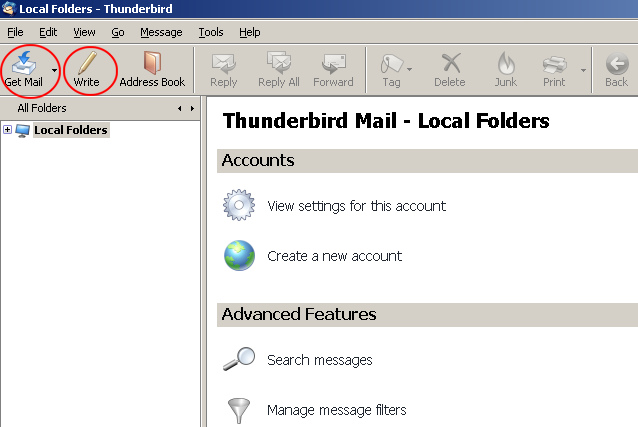Click the Tag toolbar icon
The image size is (638, 427).
tap(391, 64)
